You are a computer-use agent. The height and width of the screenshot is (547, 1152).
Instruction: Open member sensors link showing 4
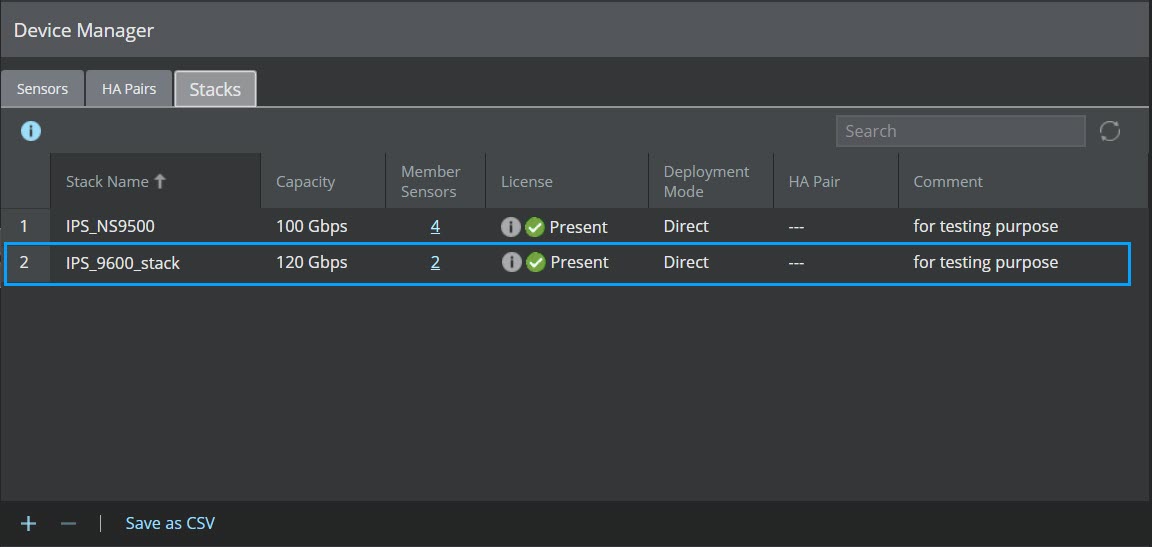pyautogui.click(x=435, y=226)
